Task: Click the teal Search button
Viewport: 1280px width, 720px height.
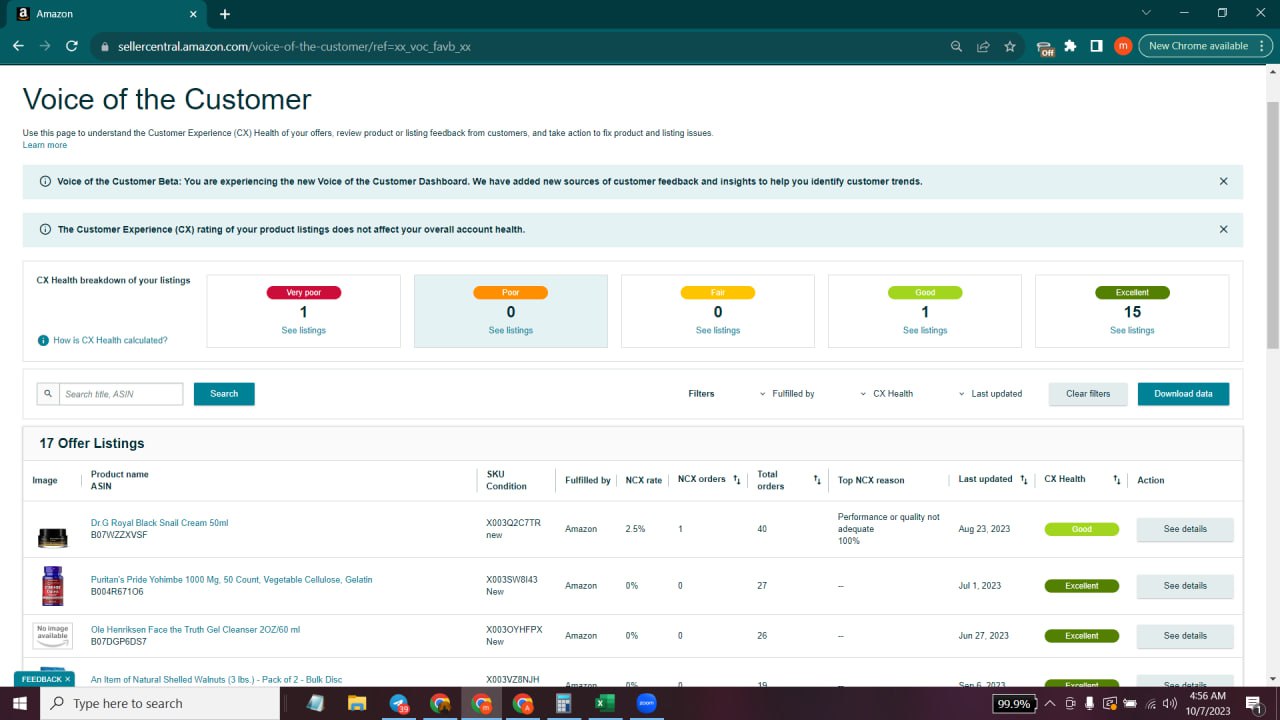Action: 224,394
